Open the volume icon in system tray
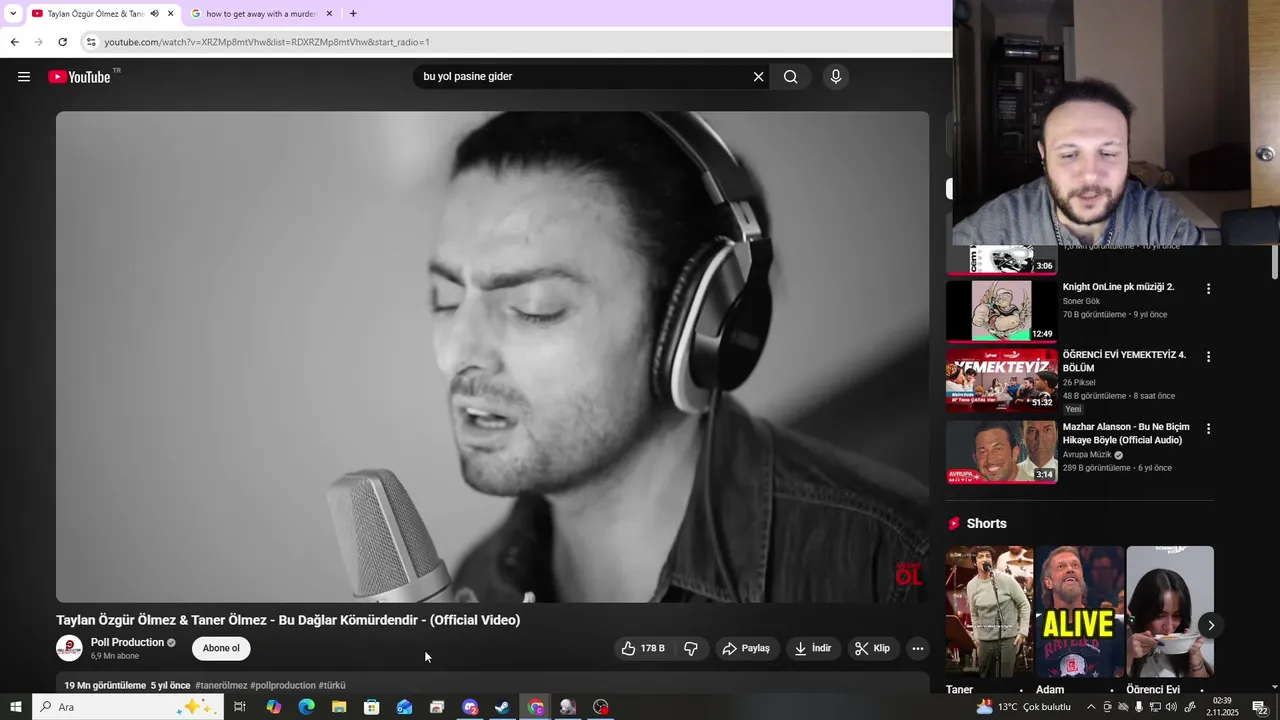The image size is (1280, 720). pos(1171,707)
